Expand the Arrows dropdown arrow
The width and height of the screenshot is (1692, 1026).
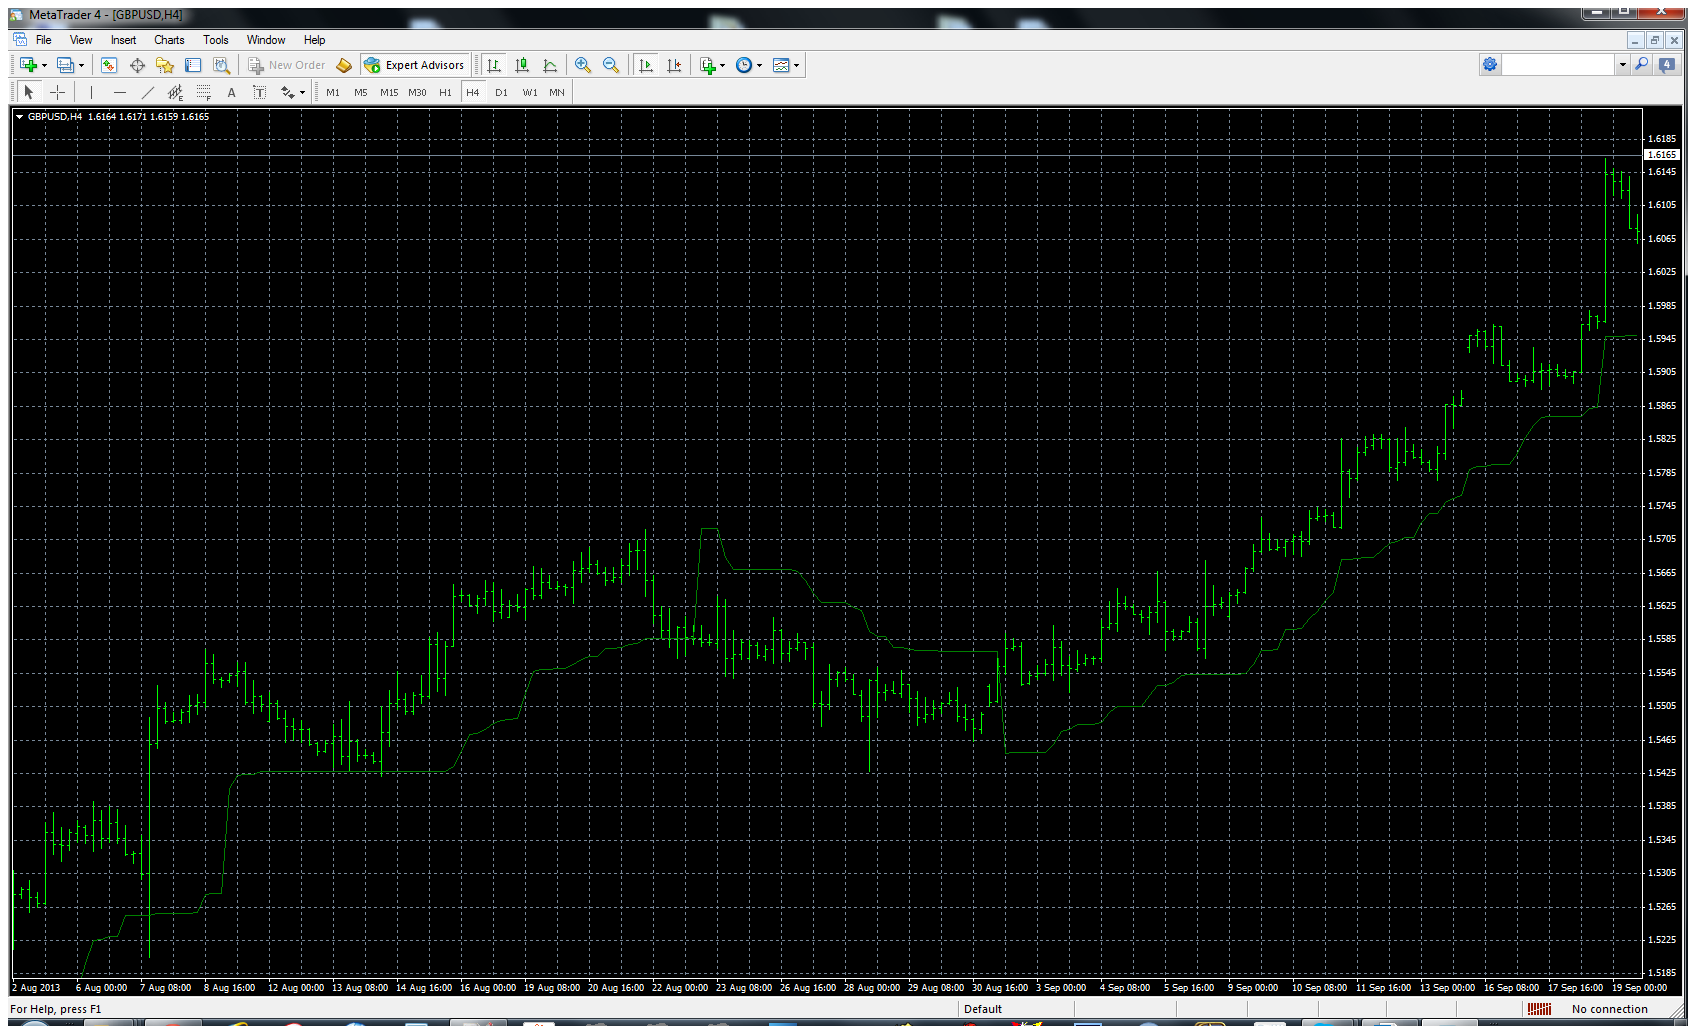[302, 92]
